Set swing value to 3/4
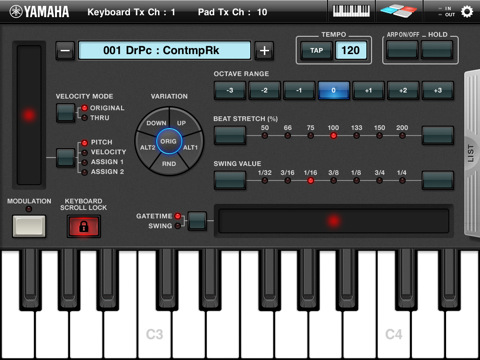This screenshot has height=360, width=480. pyautogui.click(x=379, y=180)
